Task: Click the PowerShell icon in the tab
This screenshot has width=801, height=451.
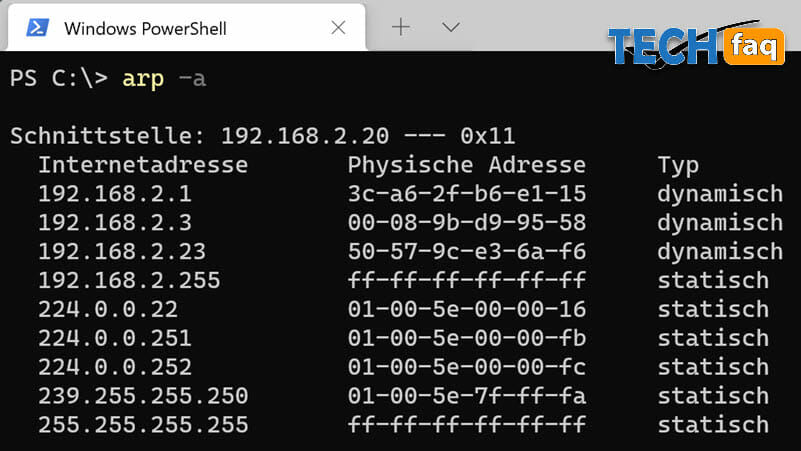Action: (x=38, y=28)
